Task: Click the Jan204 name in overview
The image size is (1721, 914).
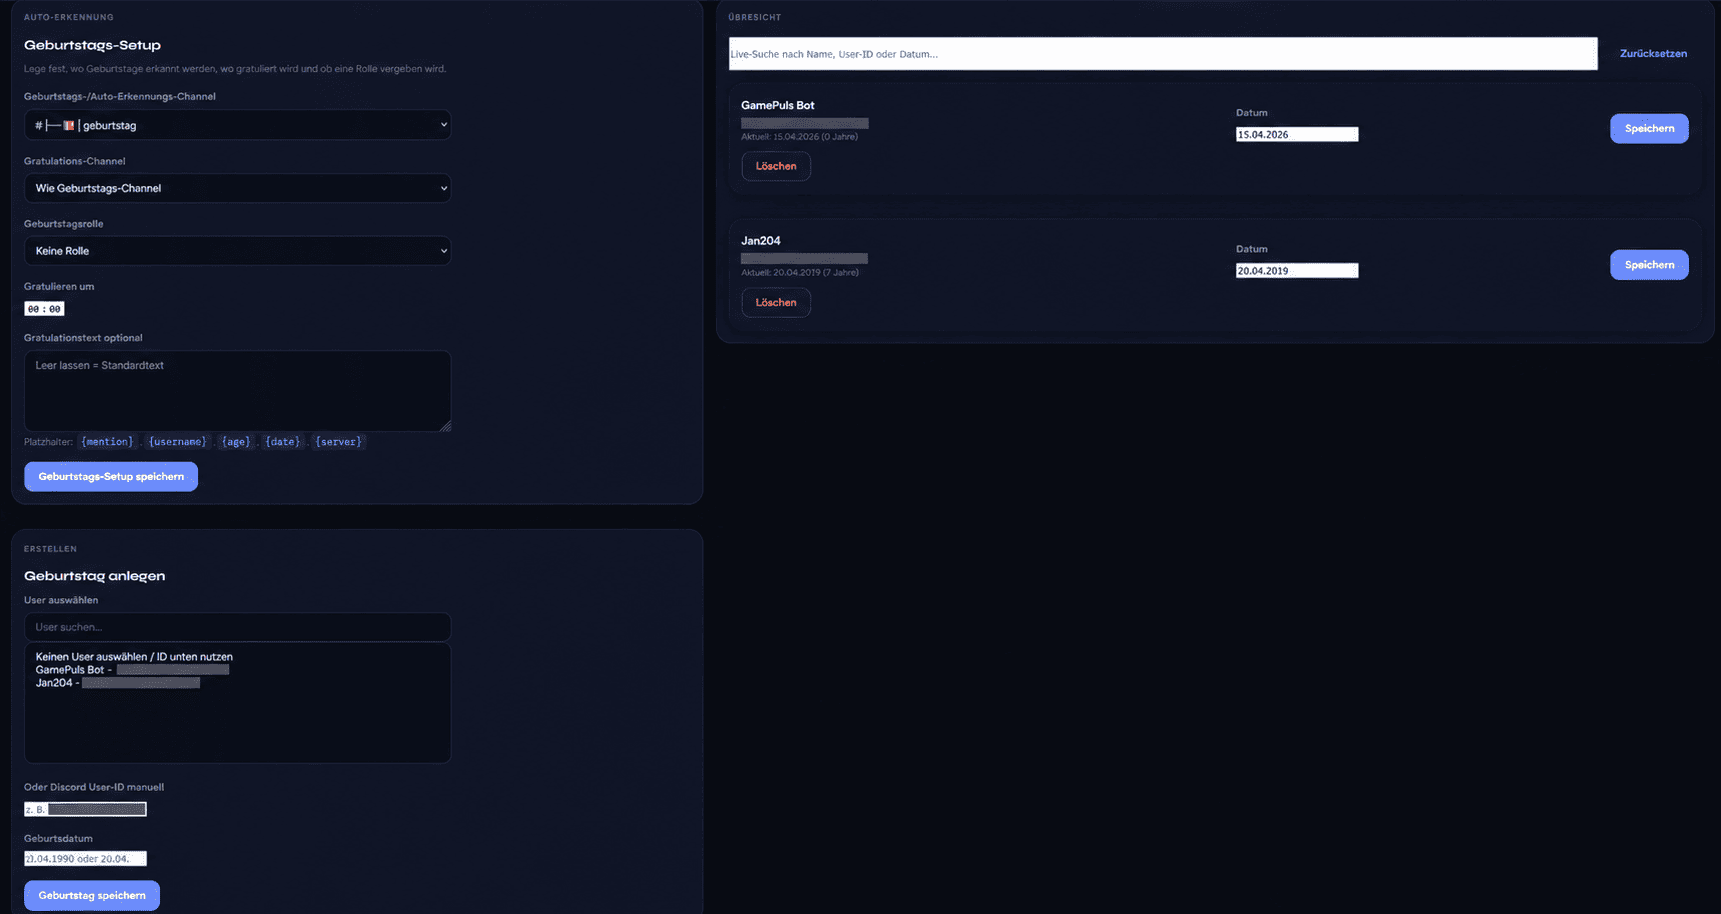Action: (x=760, y=241)
